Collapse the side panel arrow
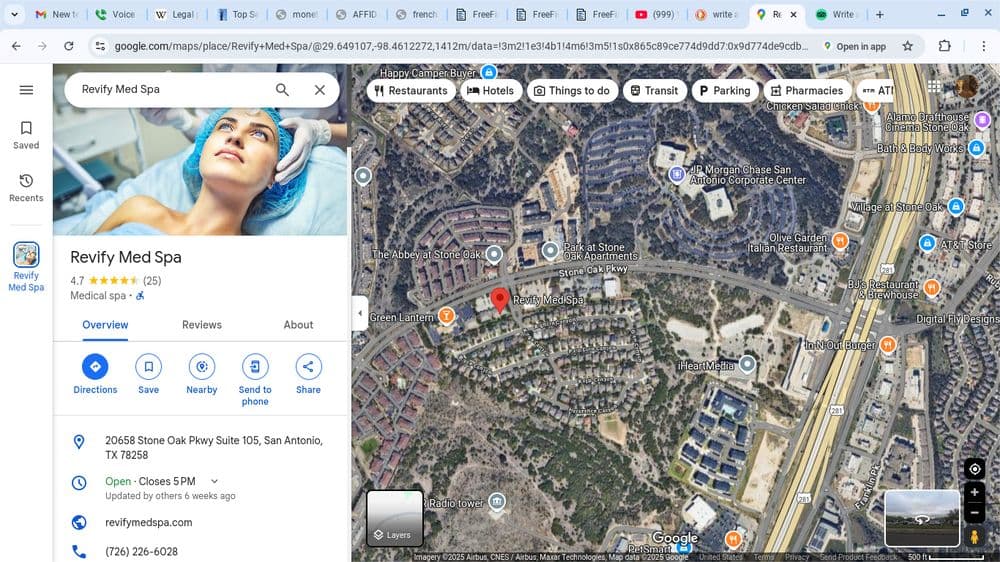This screenshot has width=1000, height=562. pyautogui.click(x=359, y=313)
